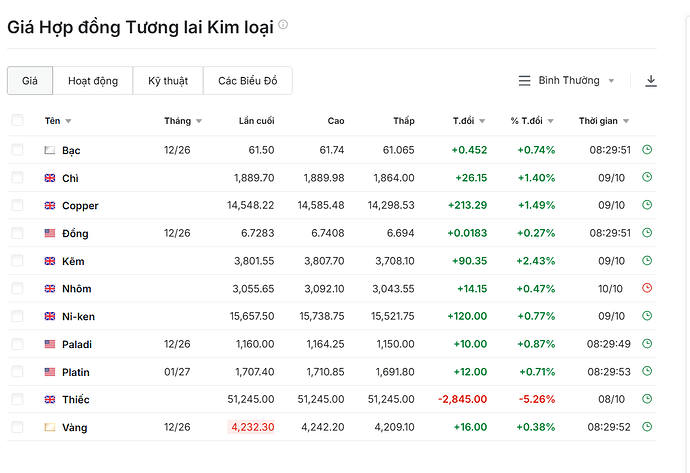Tick the checkbox for Paladi row
690x473 pixels.
[x=17, y=344]
